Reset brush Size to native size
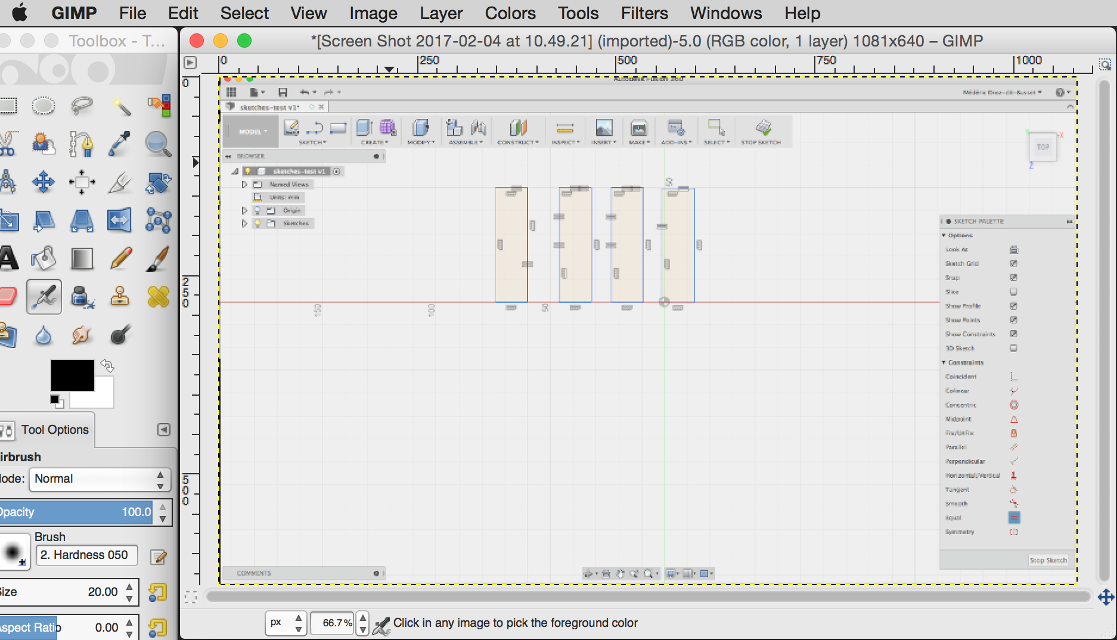The image size is (1117, 640). coord(157,592)
